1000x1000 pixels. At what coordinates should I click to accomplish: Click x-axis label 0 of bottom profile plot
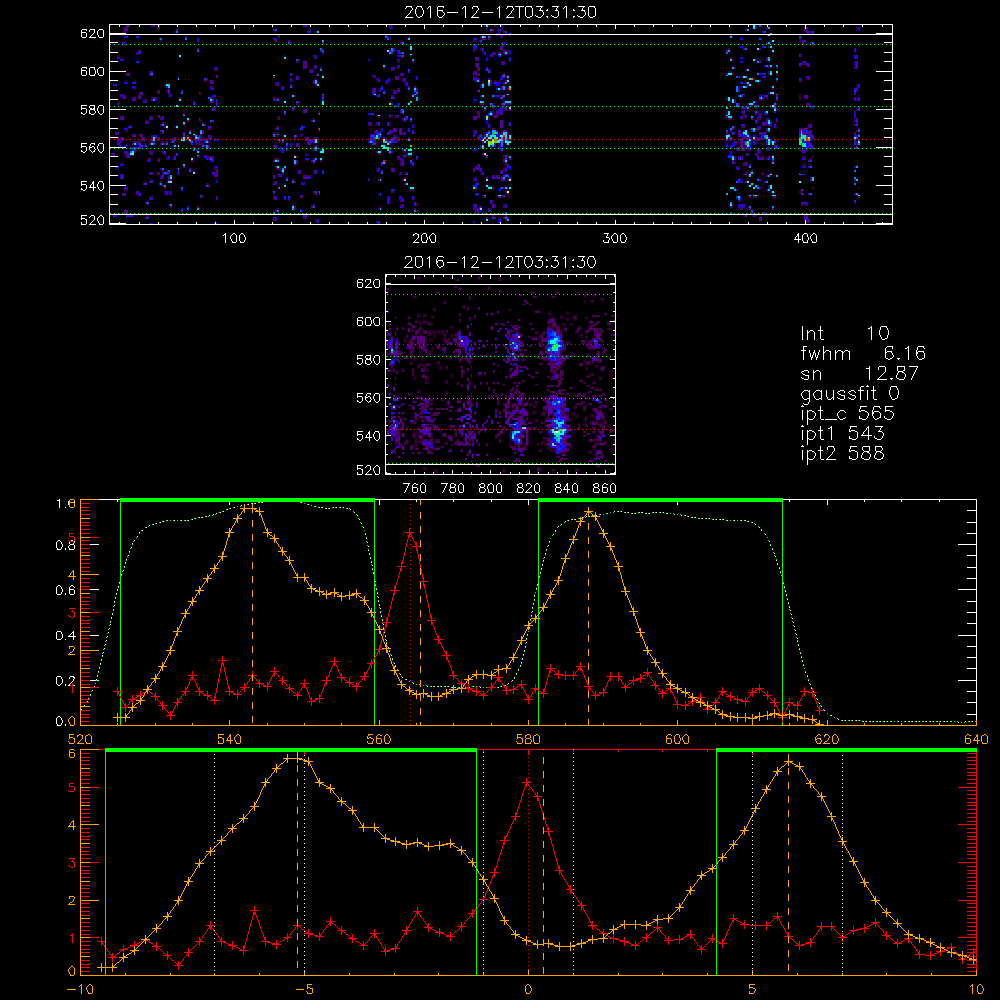coord(528,990)
